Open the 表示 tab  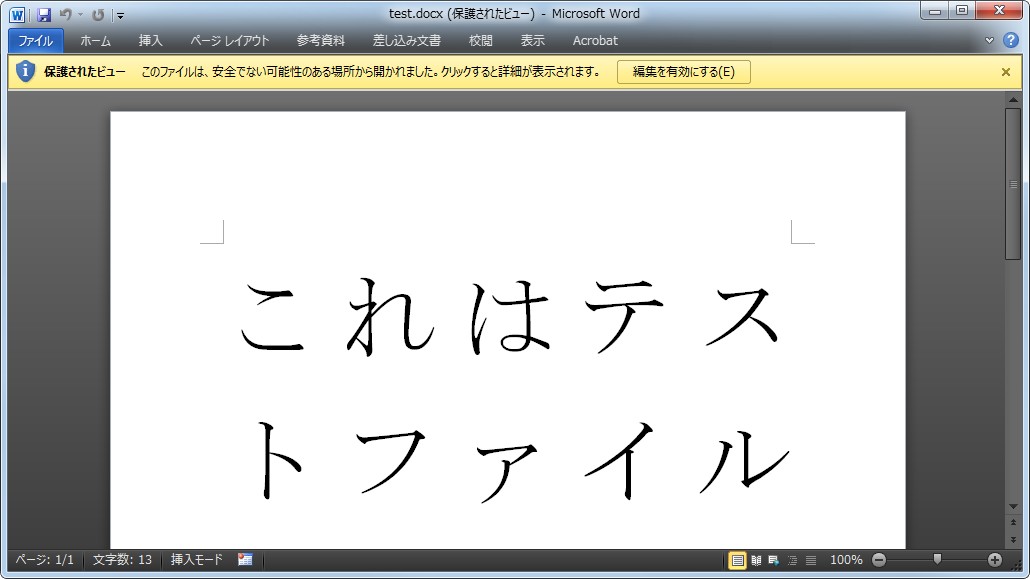click(x=533, y=41)
